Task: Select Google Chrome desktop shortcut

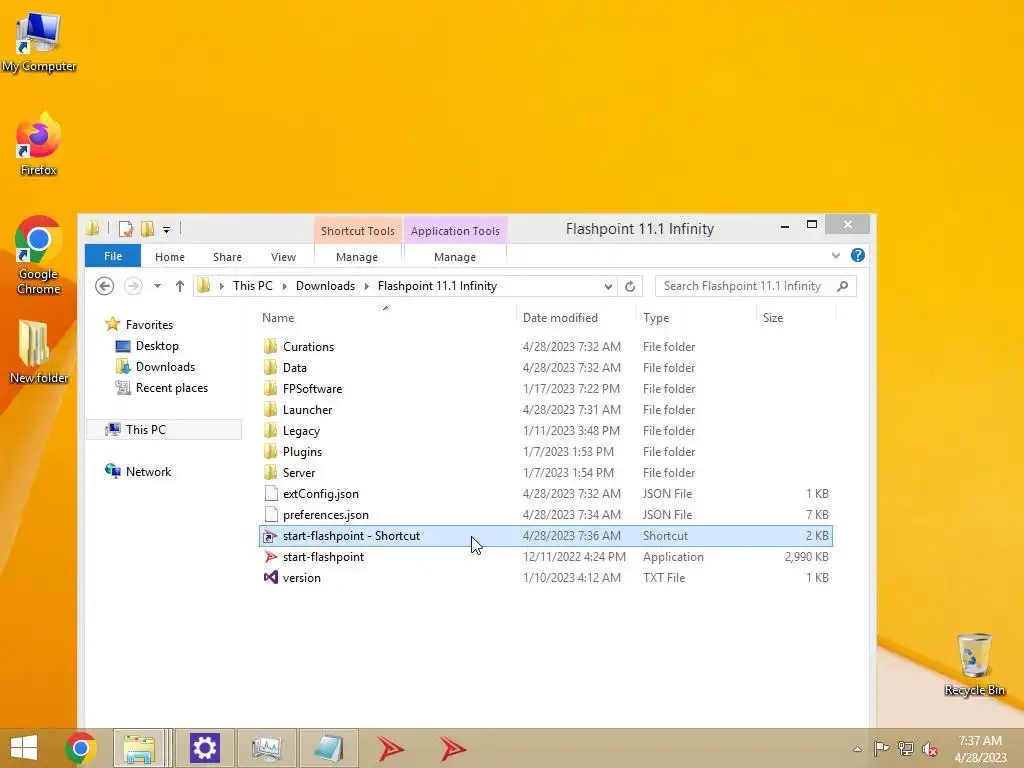Action: (x=39, y=255)
